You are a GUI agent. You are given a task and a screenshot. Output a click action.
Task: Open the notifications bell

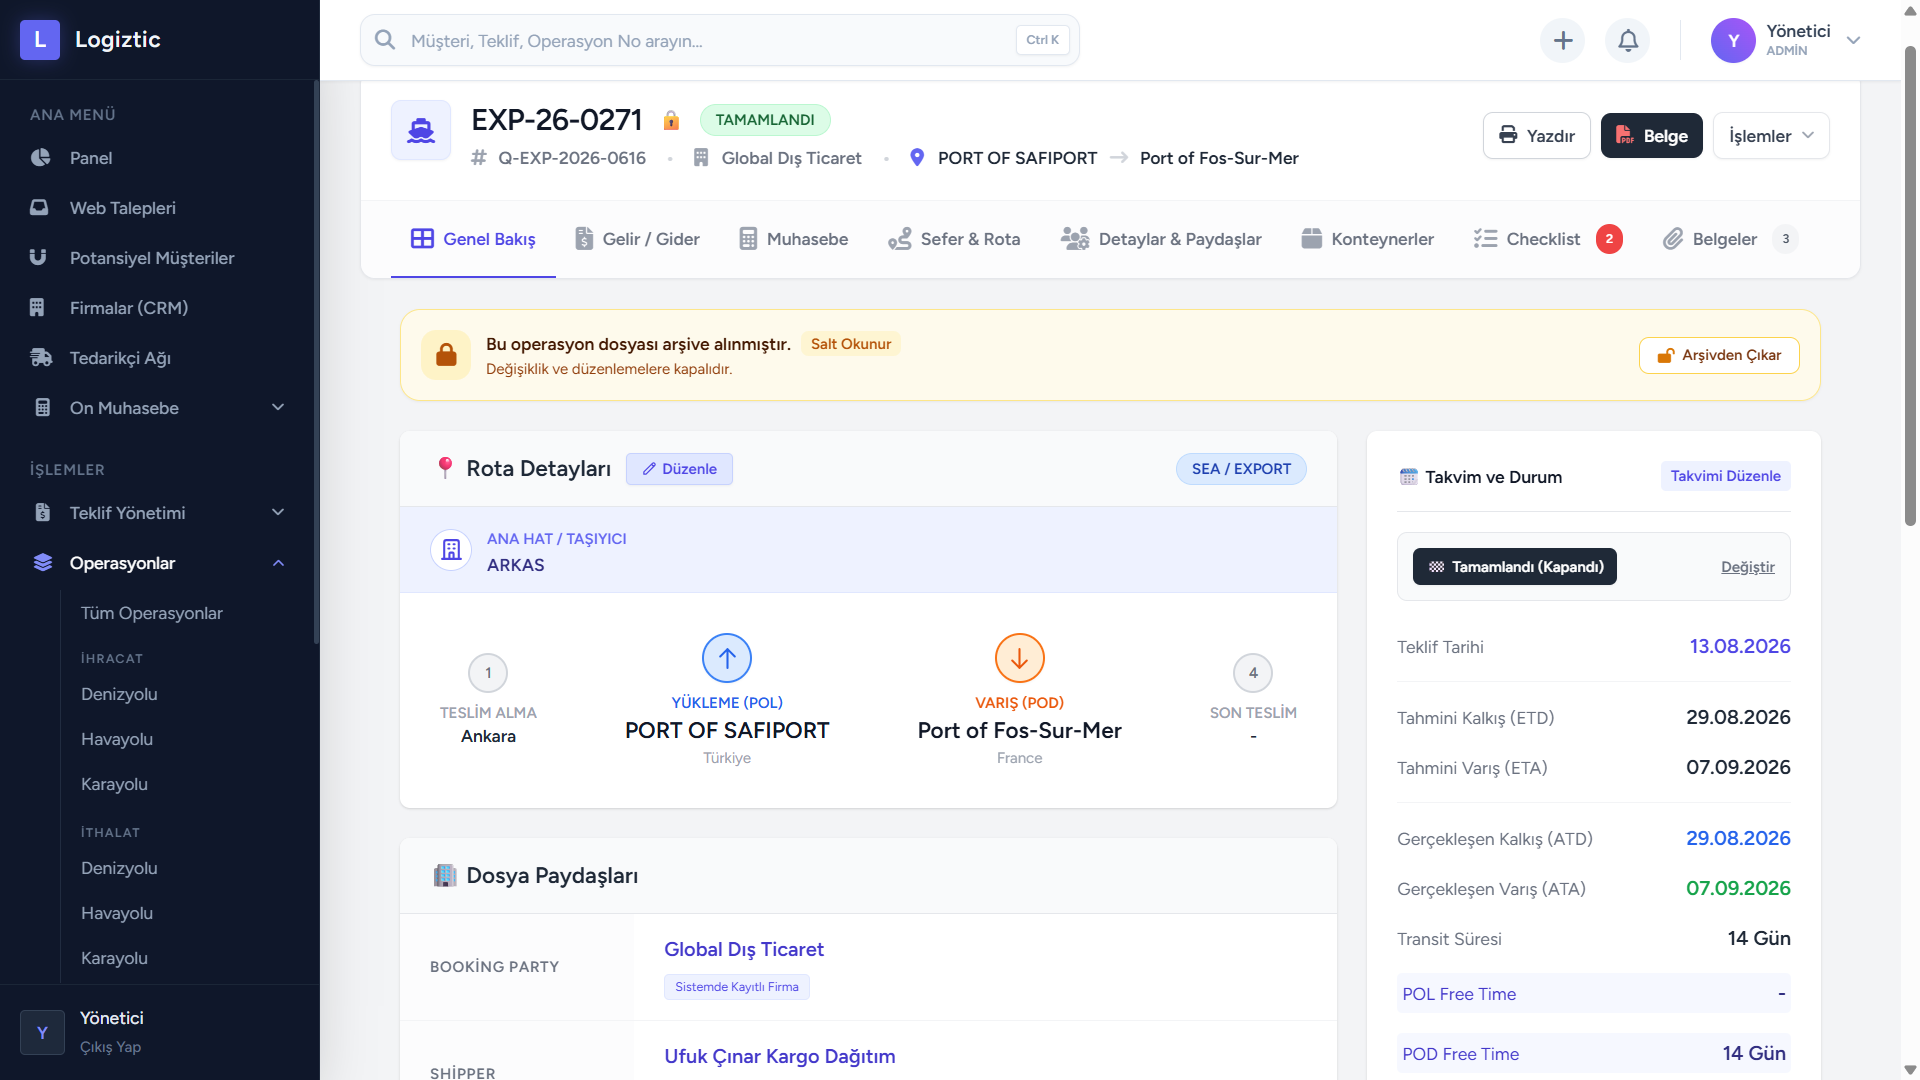pyautogui.click(x=1628, y=41)
